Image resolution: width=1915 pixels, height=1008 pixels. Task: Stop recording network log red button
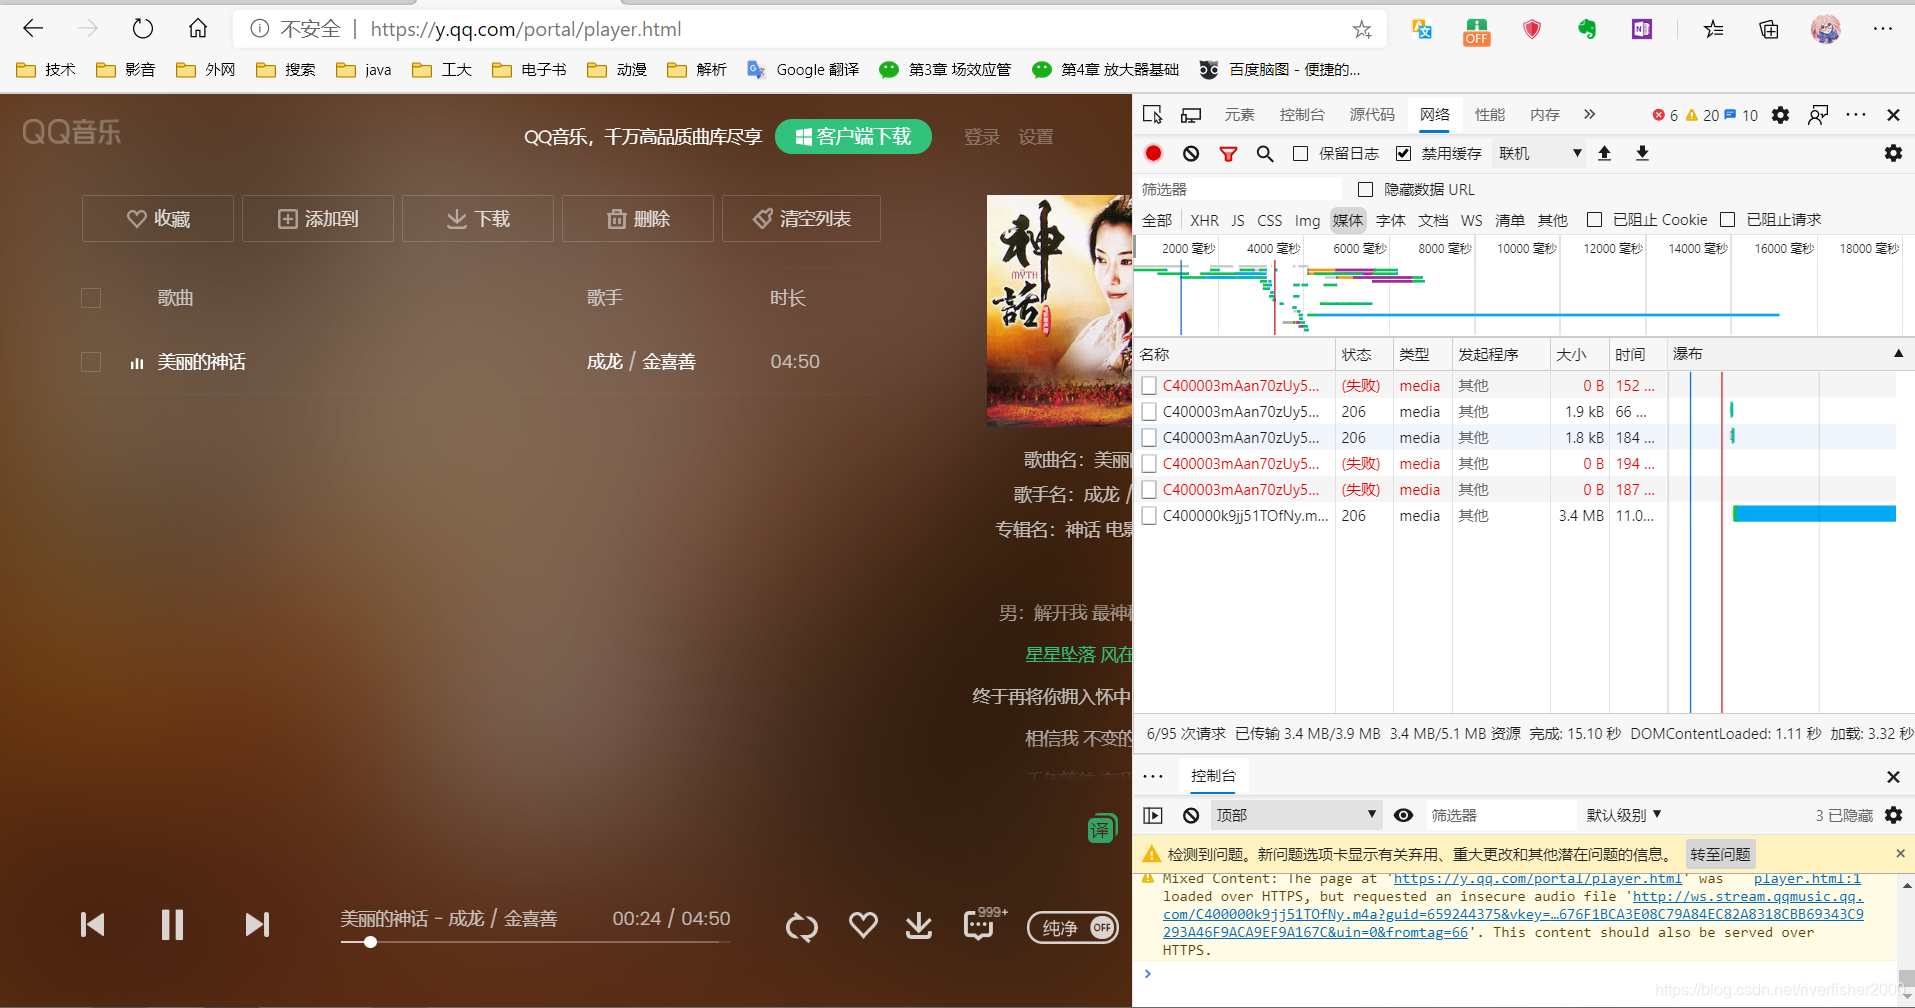[x=1153, y=153]
